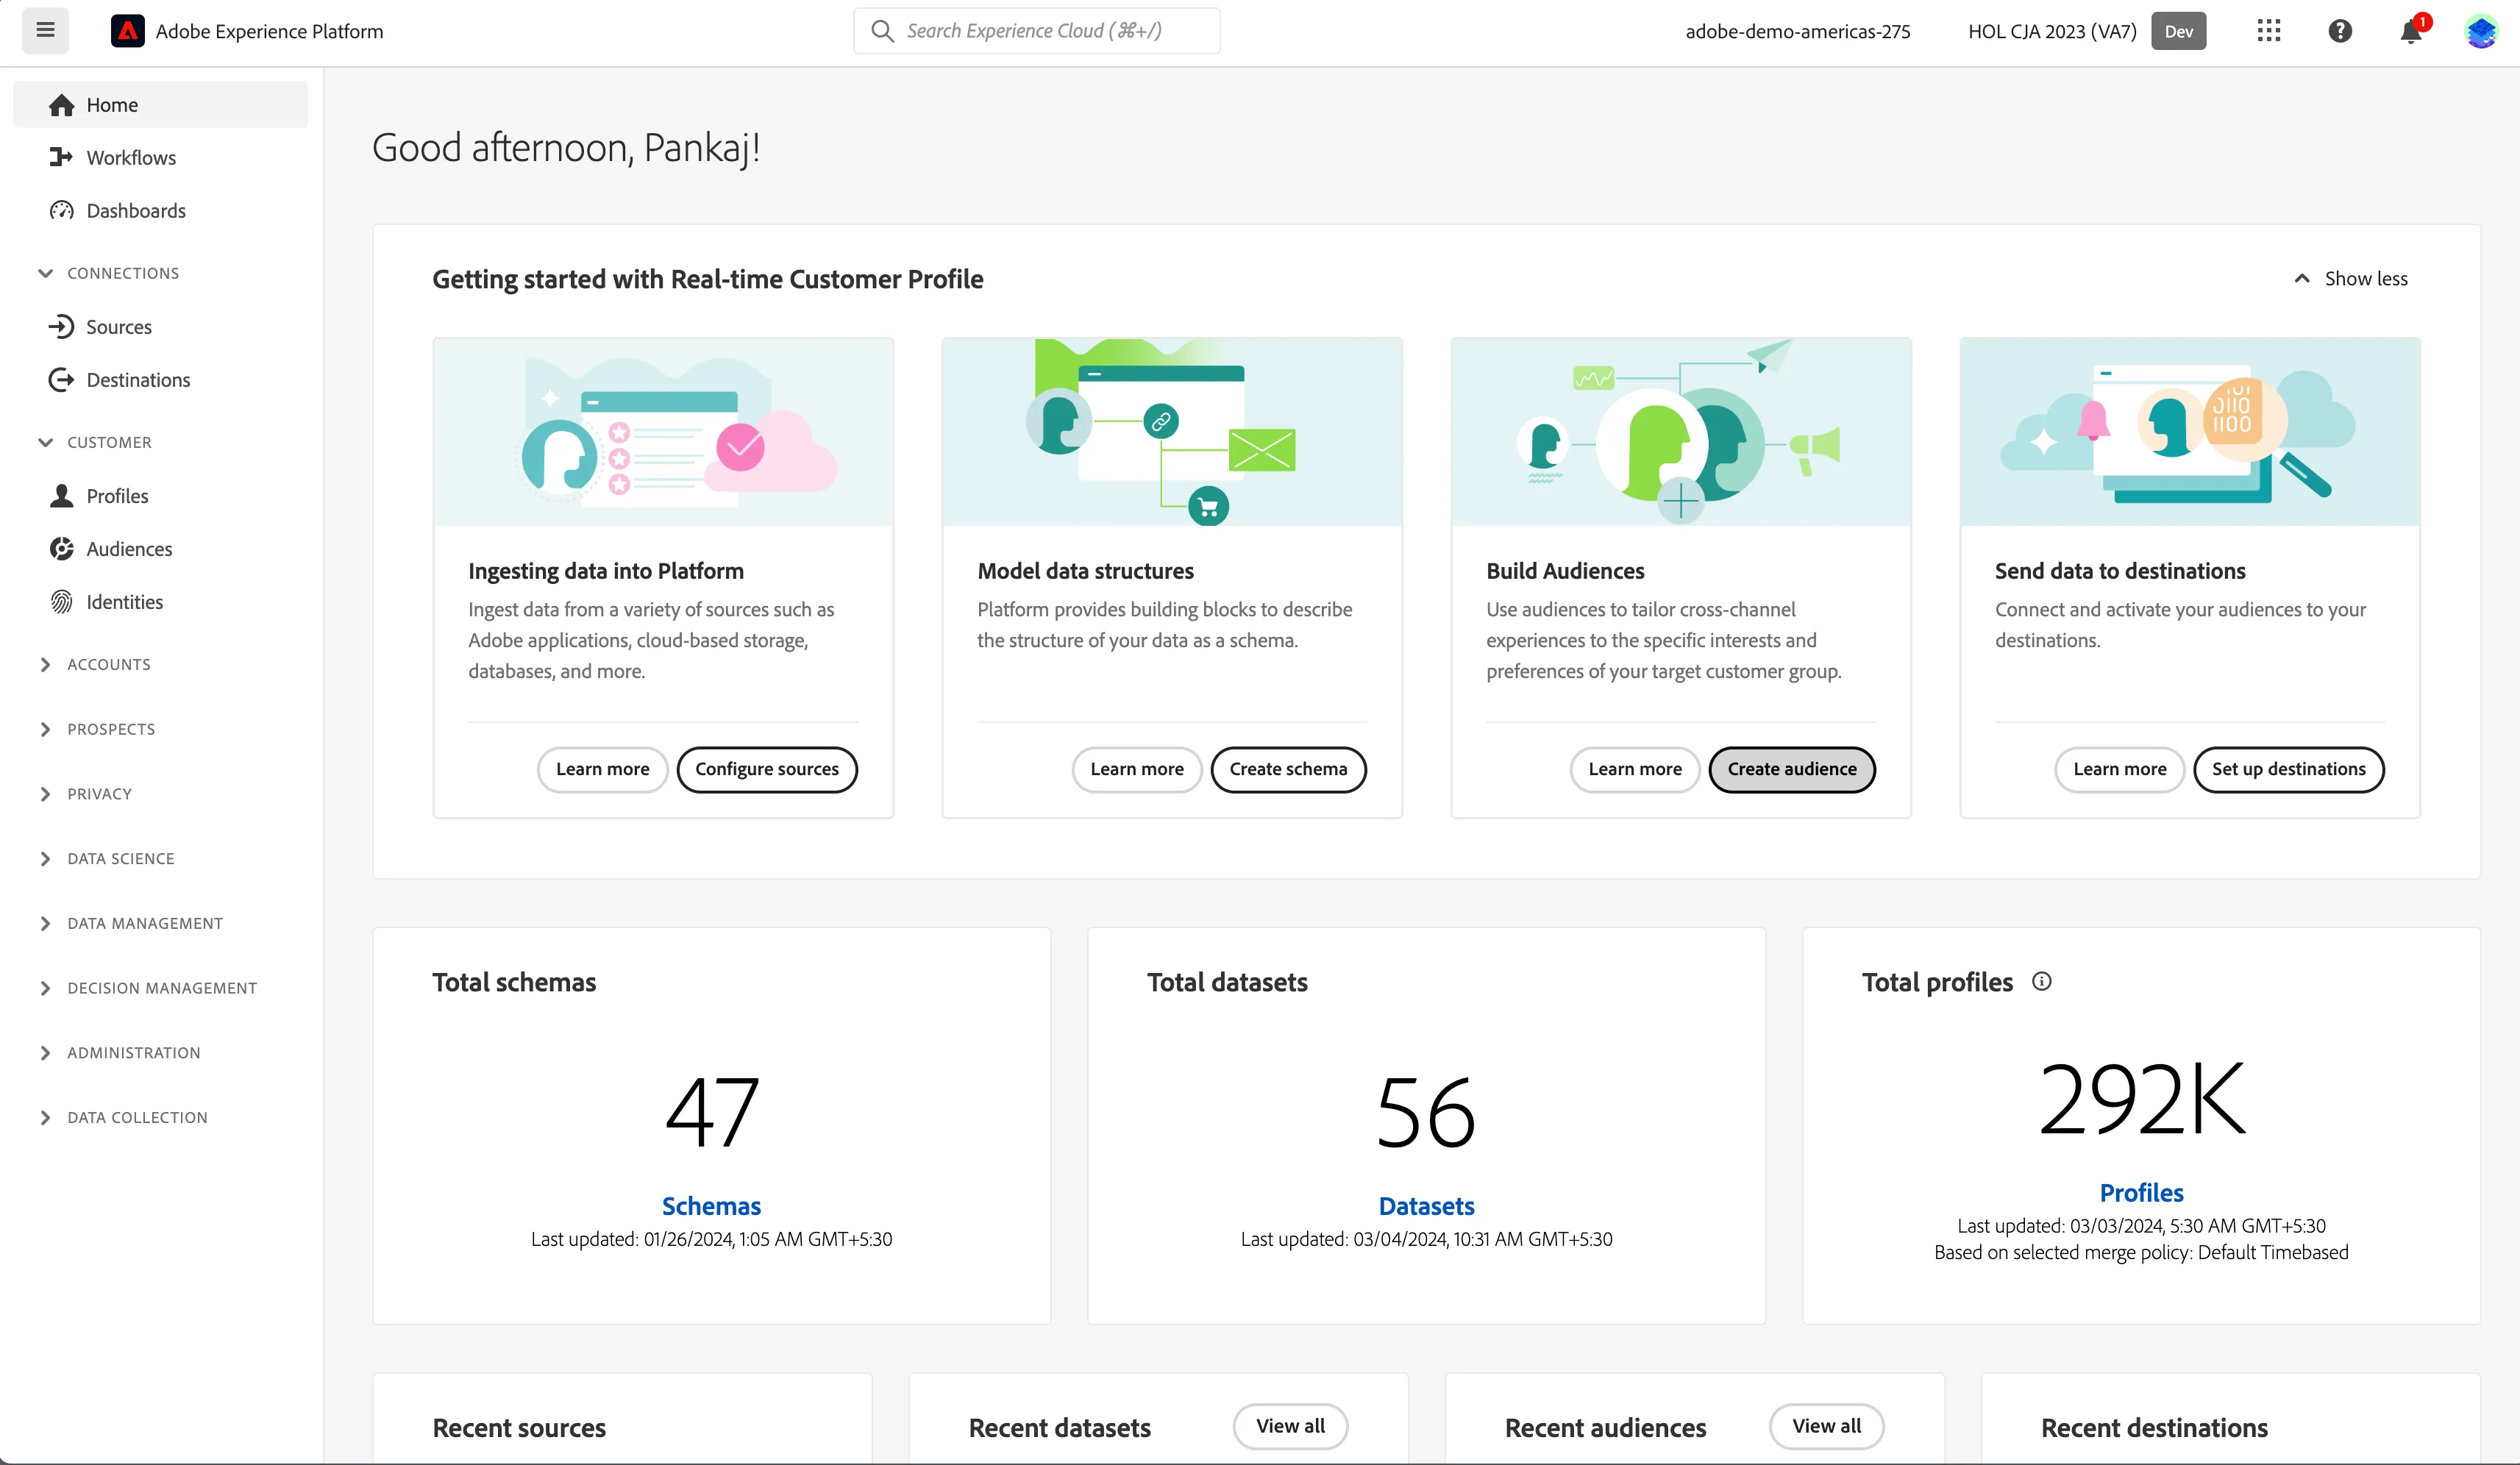2520x1465 pixels.
Task: Open the HOL CJA 2023 sandbox switcher
Action: (2087, 31)
